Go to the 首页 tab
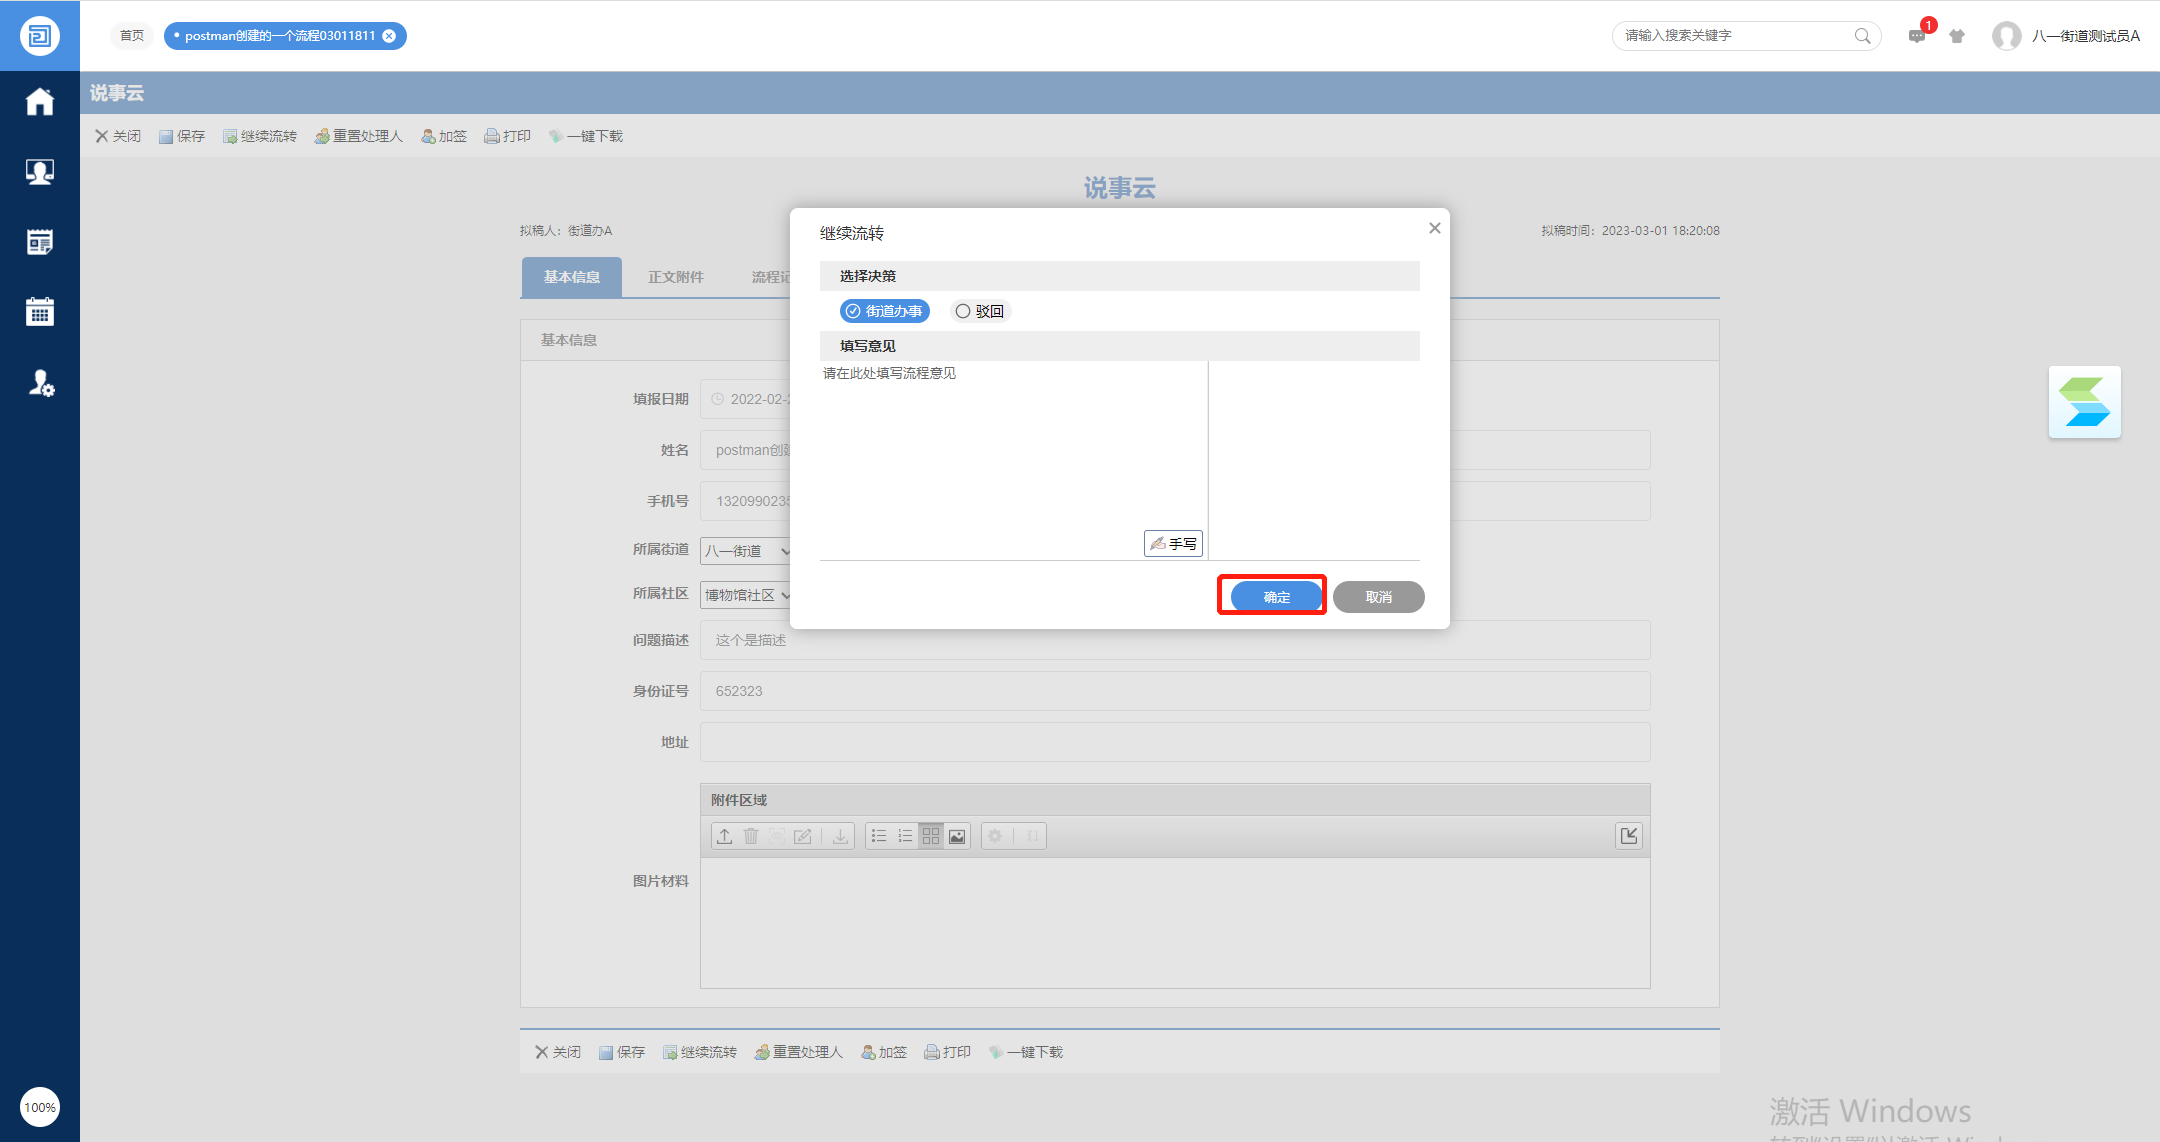Viewport: 2160px width, 1142px height. pyautogui.click(x=132, y=36)
